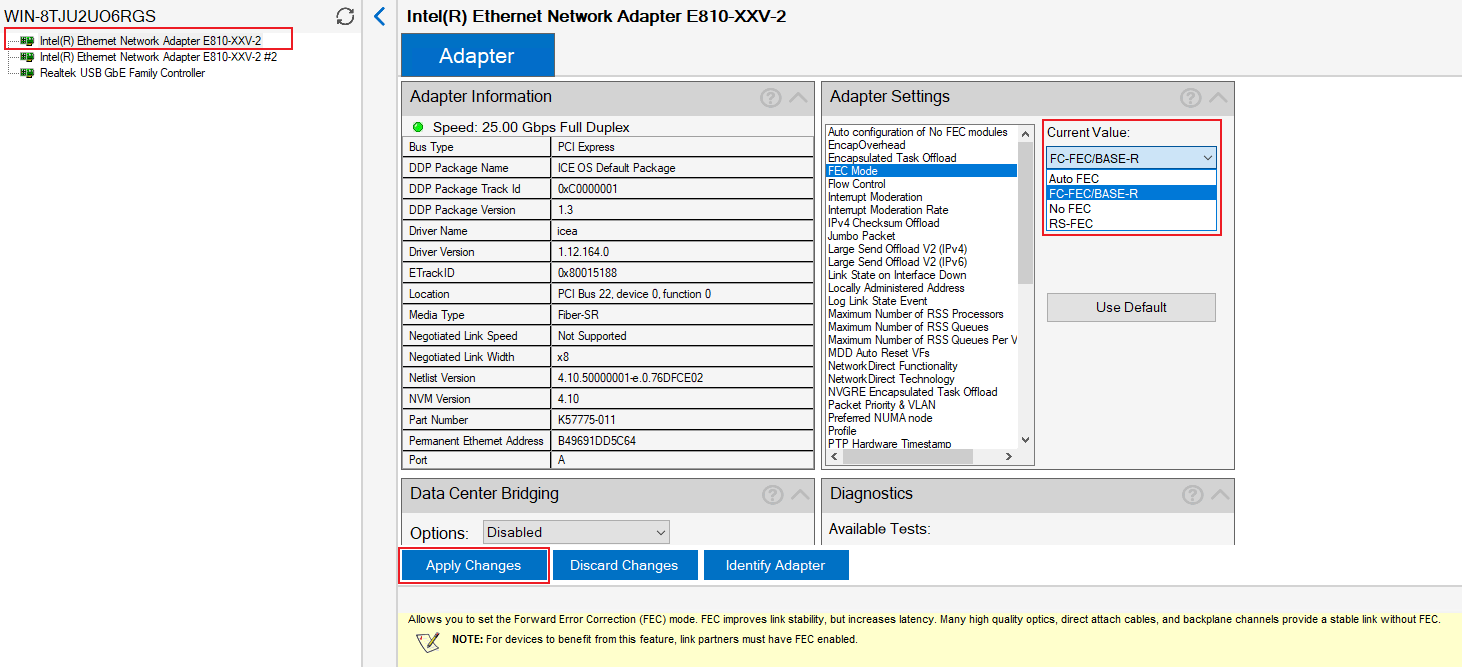This screenshot has width=1462, height=667.
Task: Select Locally Administered Address setting
Action: (x=896, y=288)
